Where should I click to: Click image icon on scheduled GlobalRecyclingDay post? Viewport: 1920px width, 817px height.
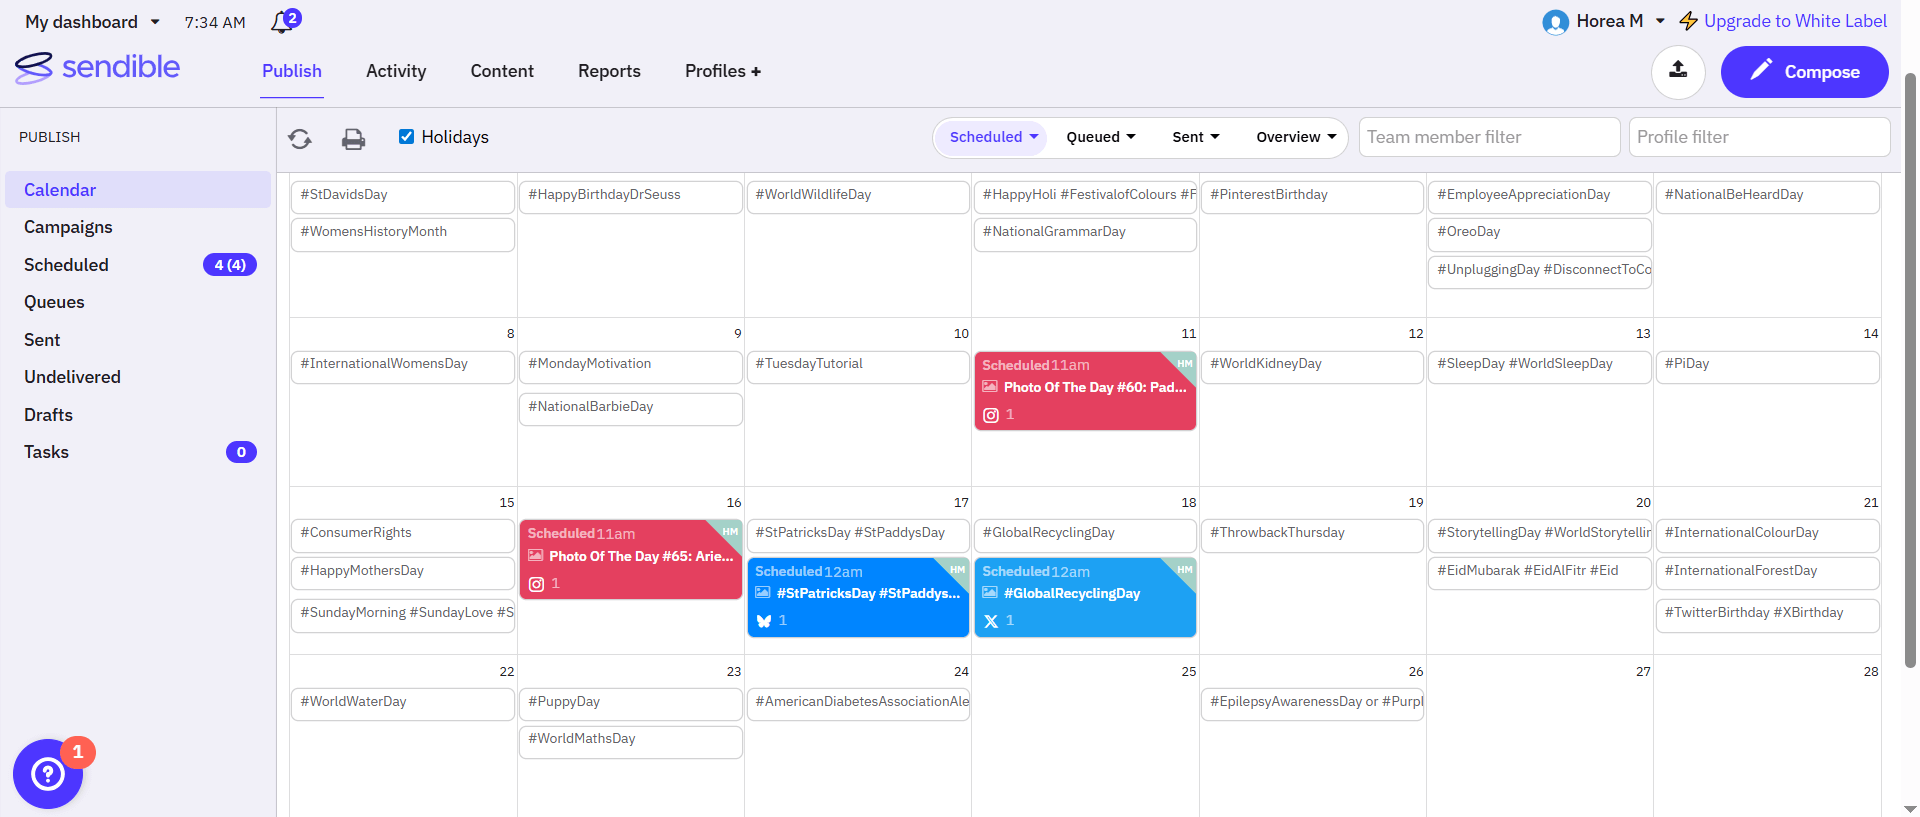[990, 592]
